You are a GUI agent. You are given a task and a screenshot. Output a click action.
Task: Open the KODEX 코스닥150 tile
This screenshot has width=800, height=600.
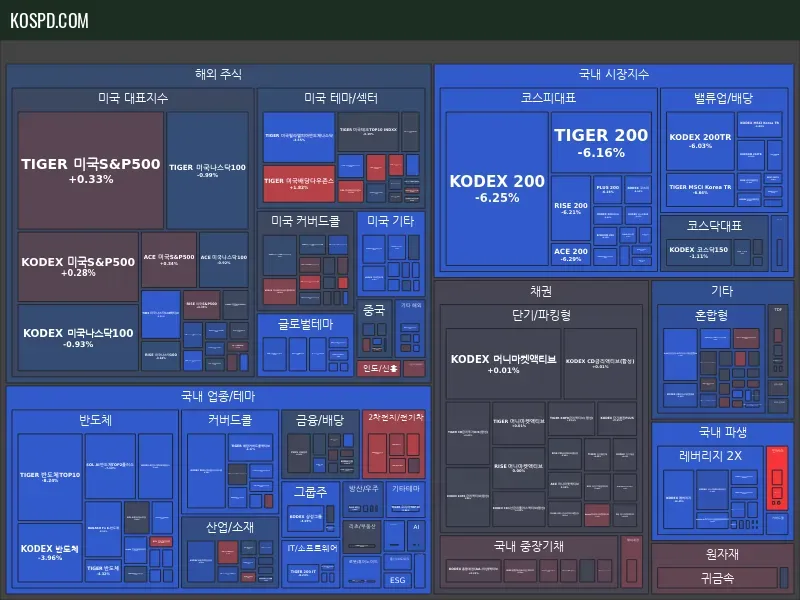(698, 252)
